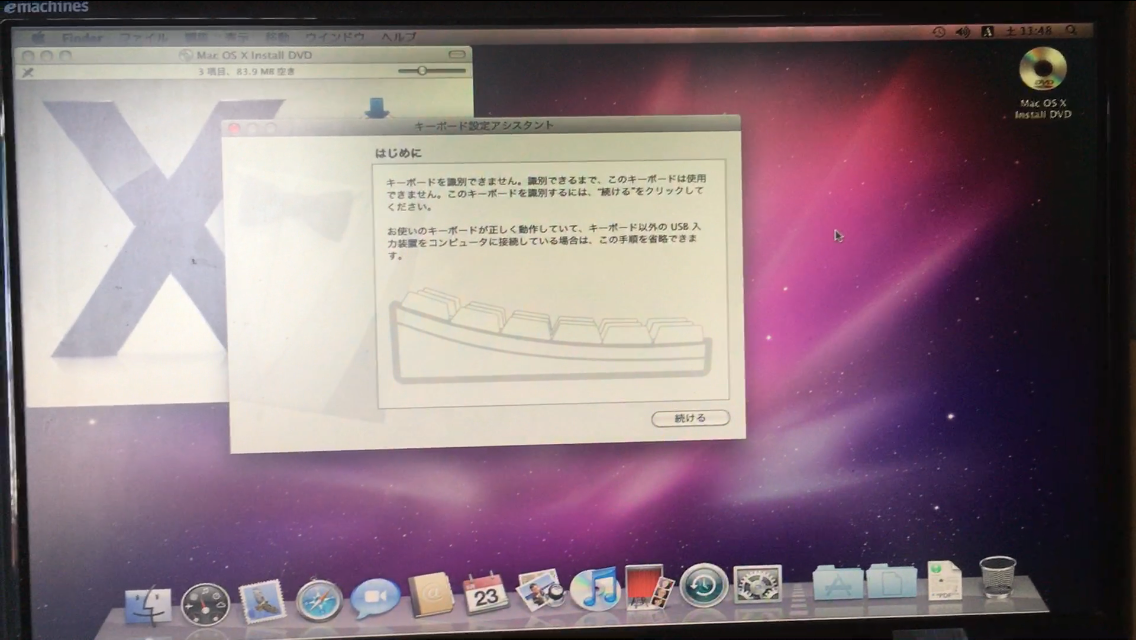
Task: Launch Safari from the Dock
Action: point(319,600)
